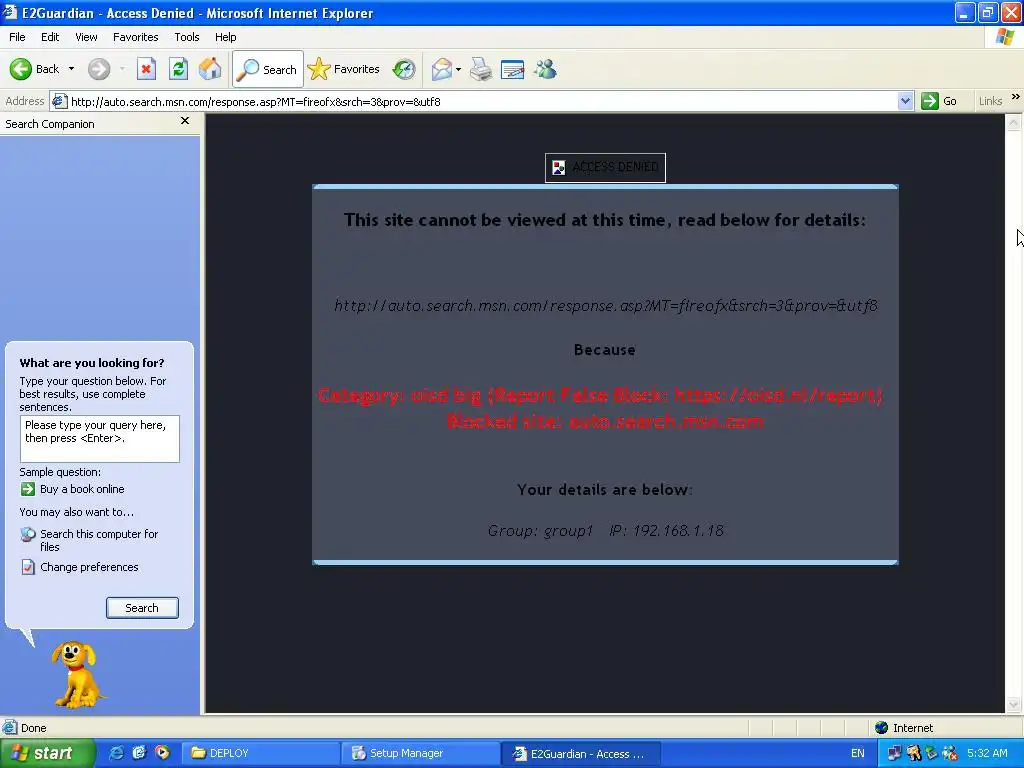Click the EN language indicator
The width and height of the screenshot is (1024, 768).
coord(857,754)
